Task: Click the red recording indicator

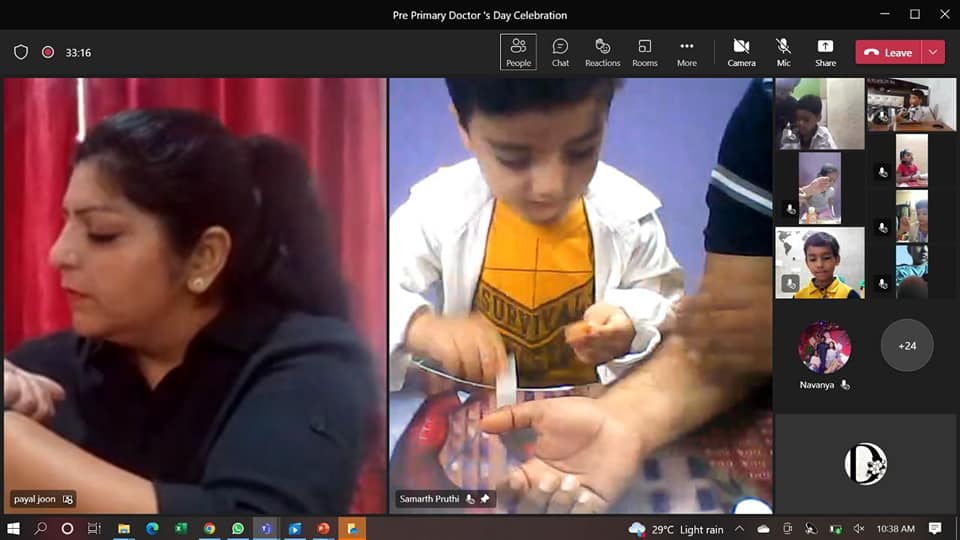Action: click(48, 52)
